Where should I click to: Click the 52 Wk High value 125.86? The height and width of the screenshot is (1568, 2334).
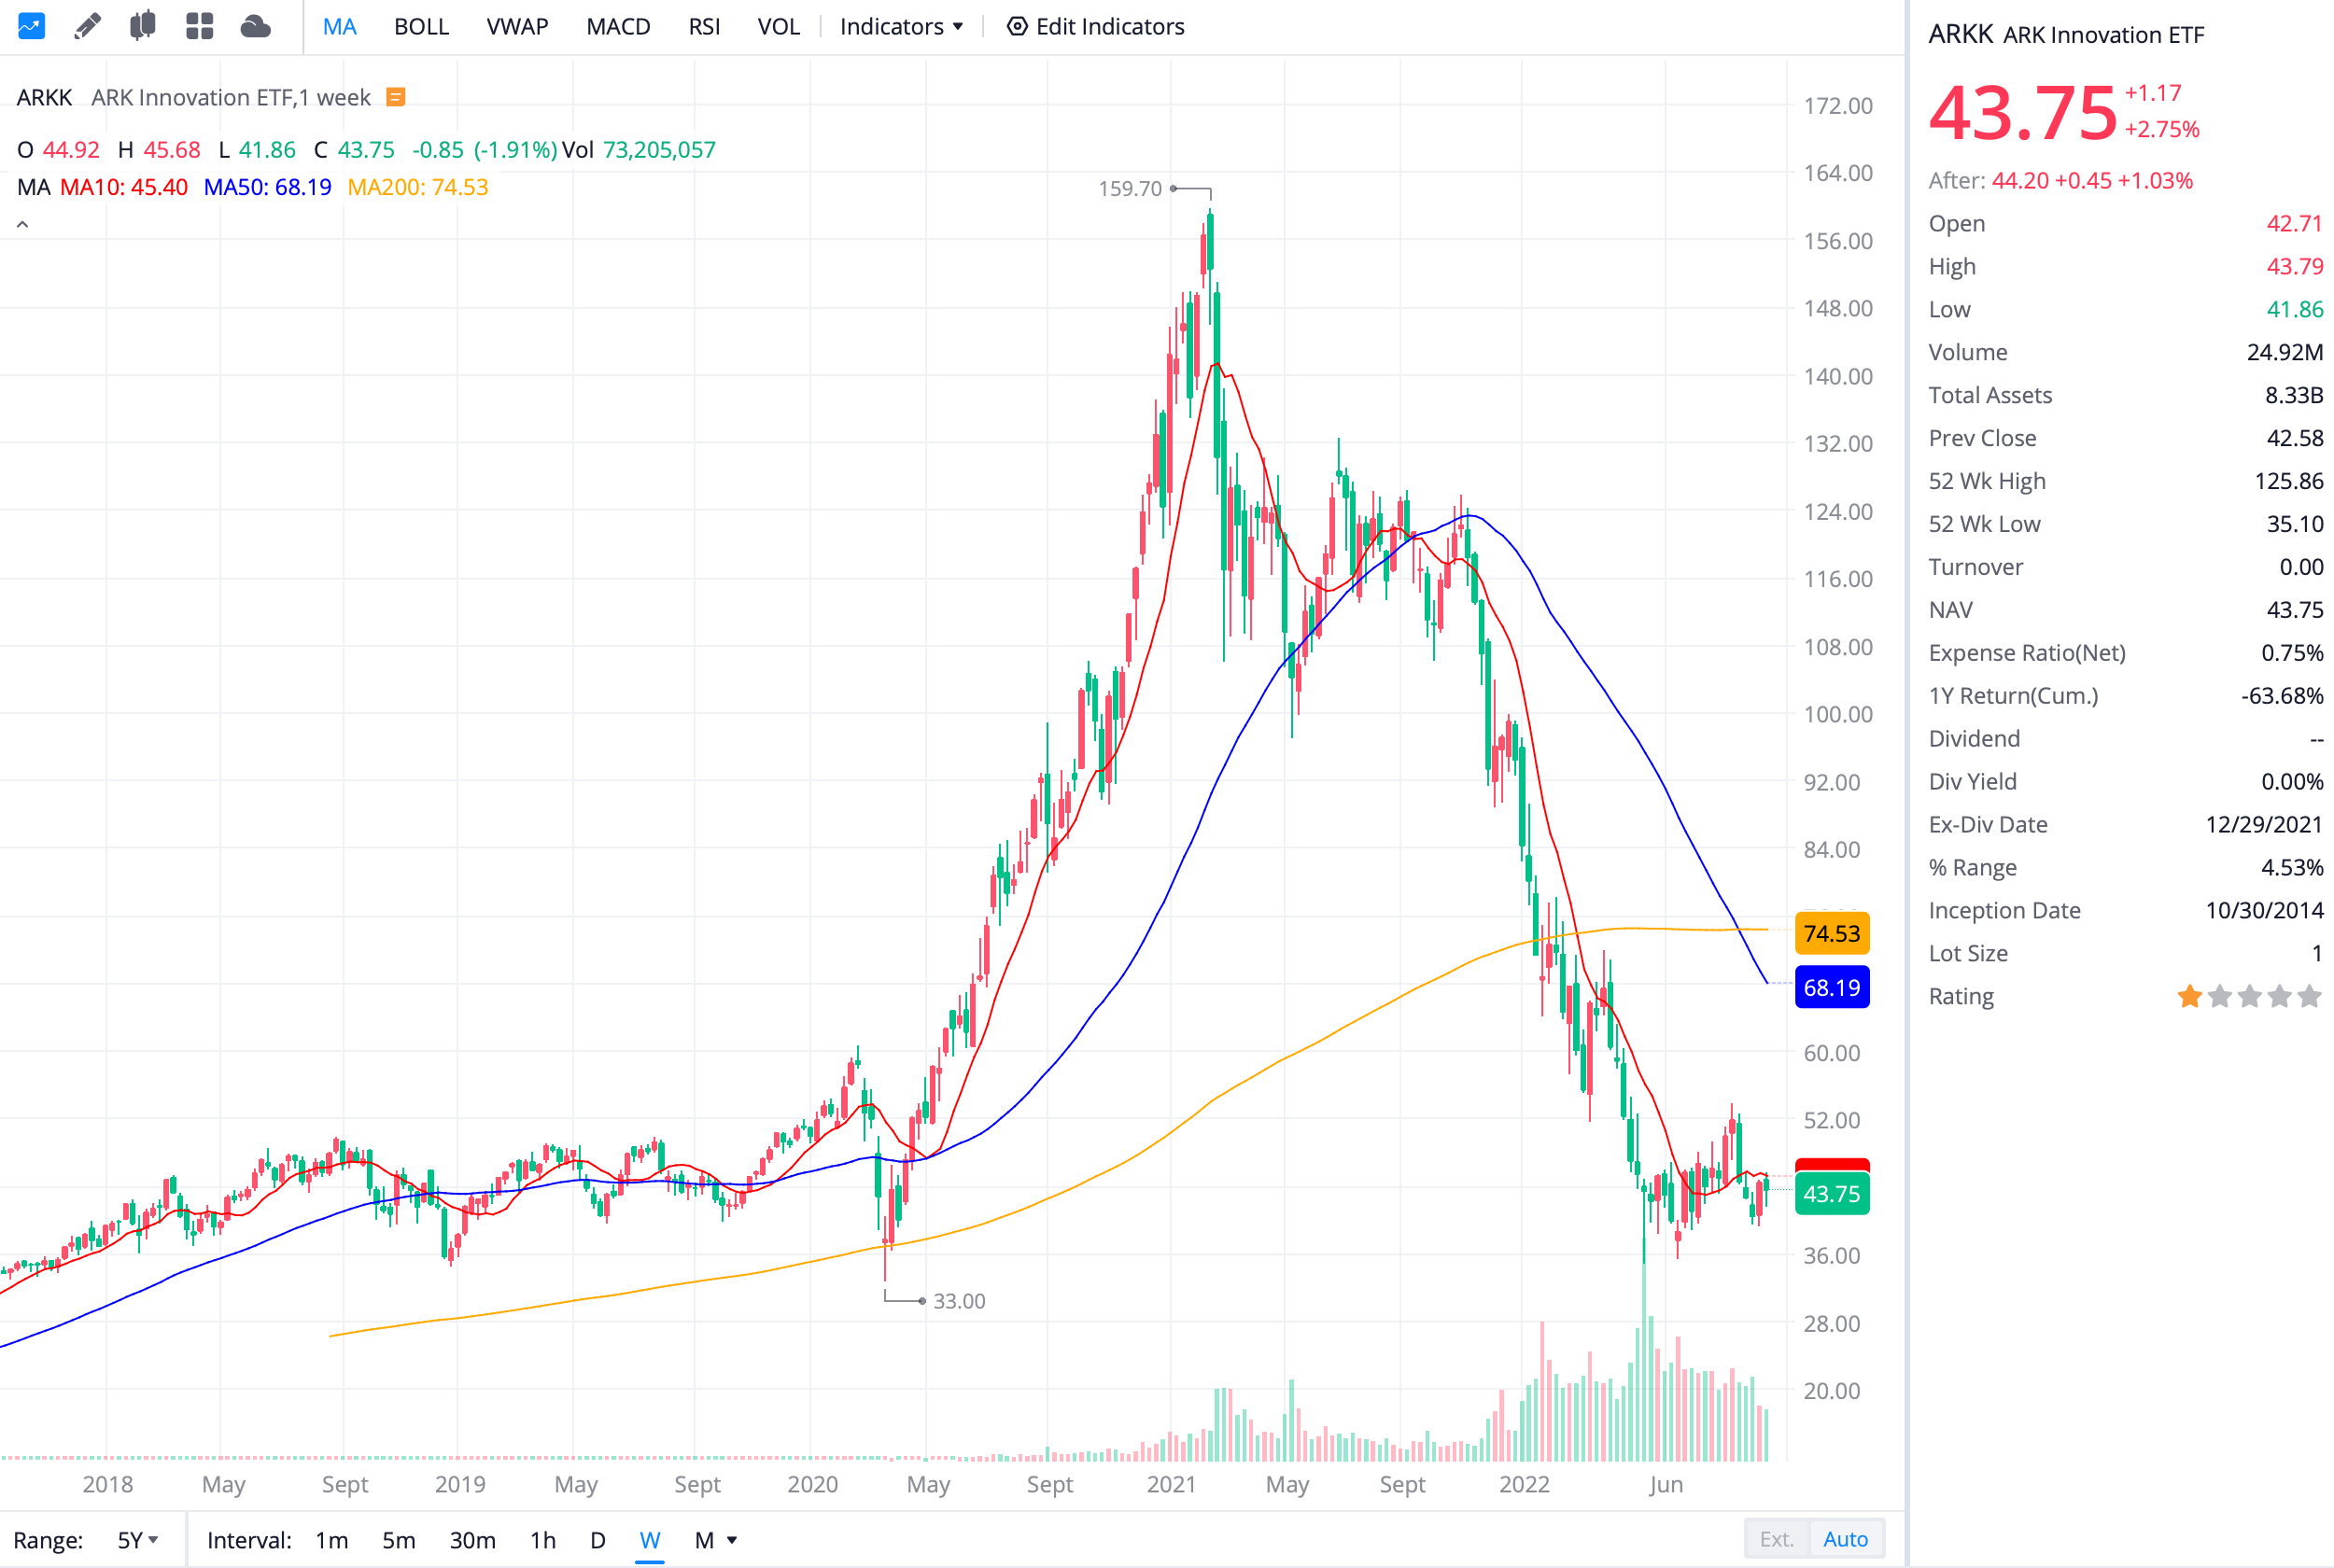(2288, 481)
